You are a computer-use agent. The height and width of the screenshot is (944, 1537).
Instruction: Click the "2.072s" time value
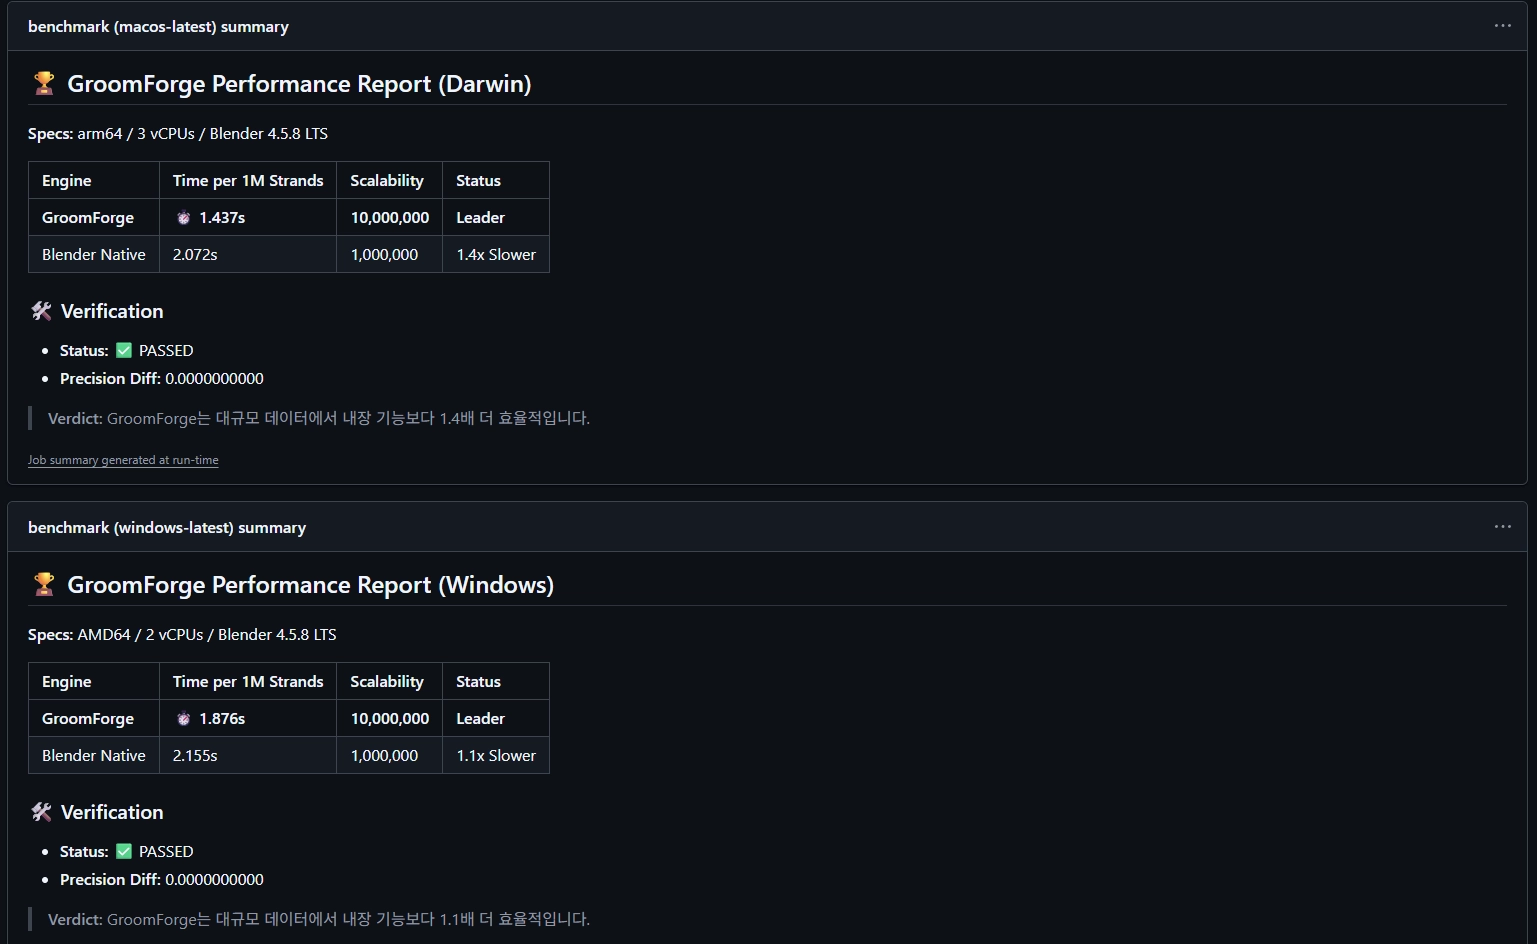[195, 255]
